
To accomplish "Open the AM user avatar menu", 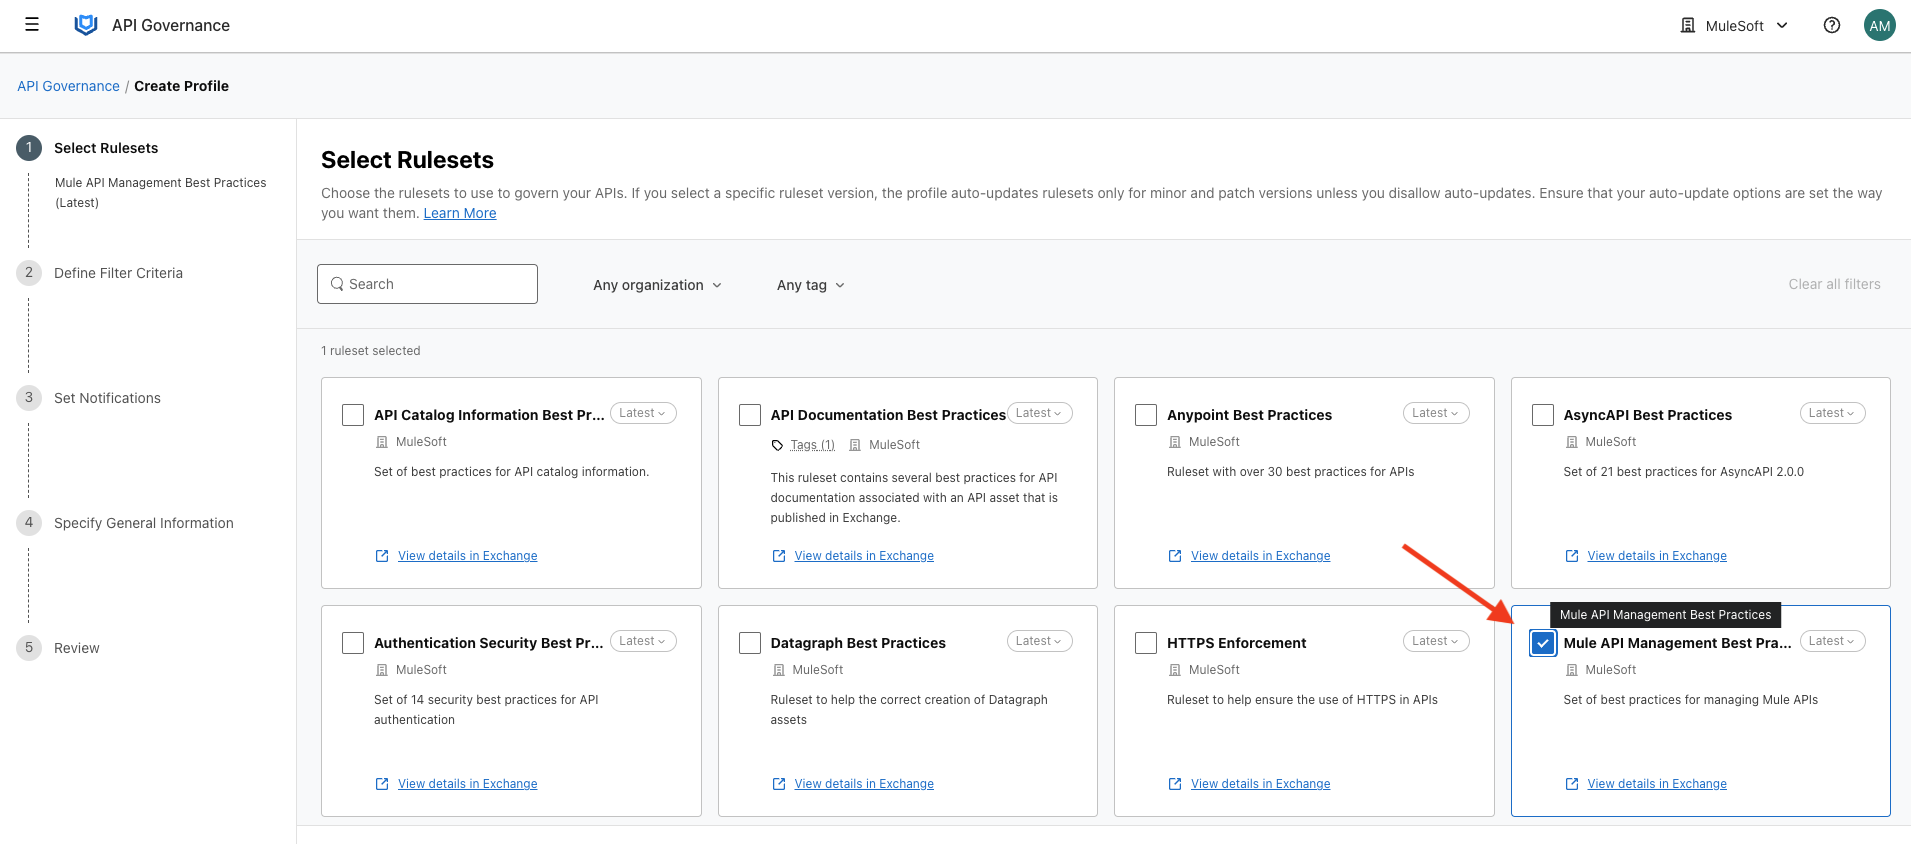I will (1879, 26).
